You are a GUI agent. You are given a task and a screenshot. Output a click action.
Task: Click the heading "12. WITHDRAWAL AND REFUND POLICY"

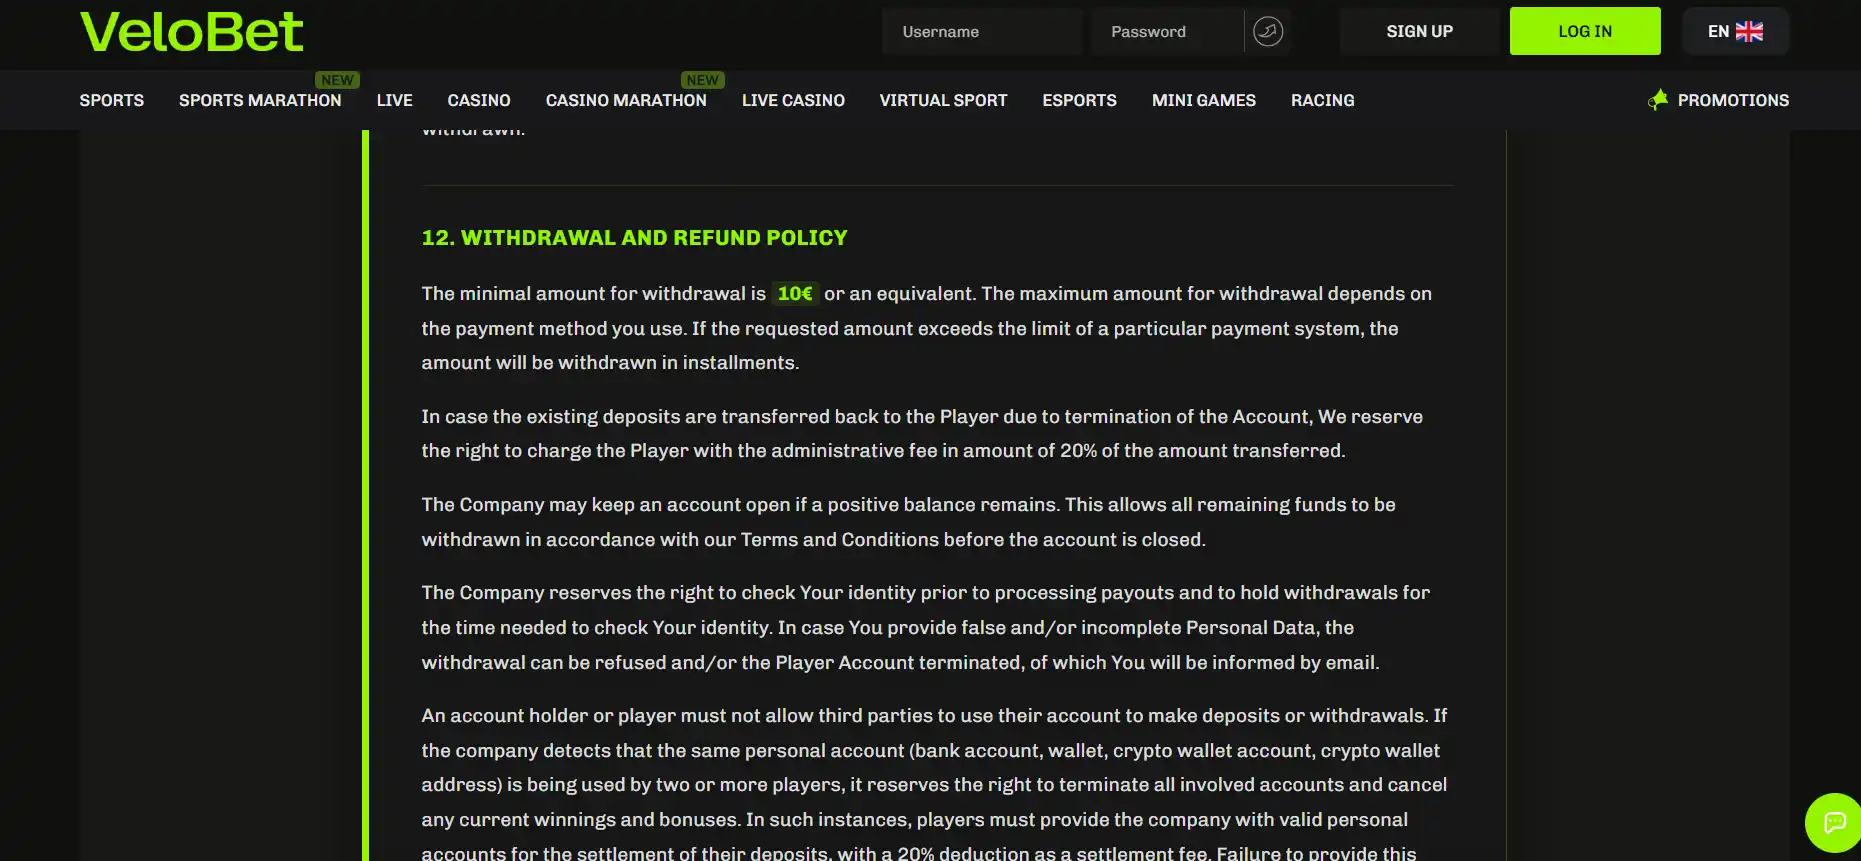[634, 238]
